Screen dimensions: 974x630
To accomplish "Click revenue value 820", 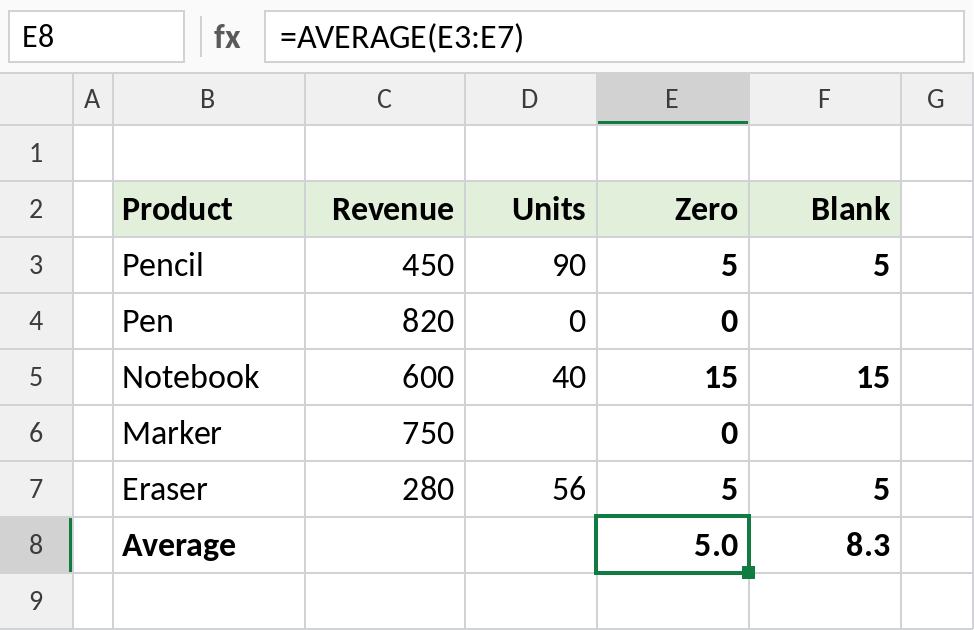I will 385,321.
